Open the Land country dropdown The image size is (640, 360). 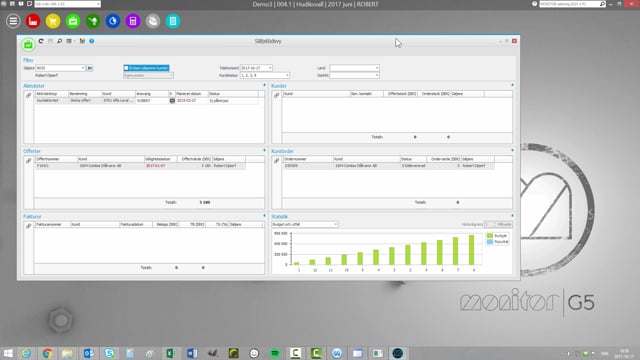pos(354,68)
